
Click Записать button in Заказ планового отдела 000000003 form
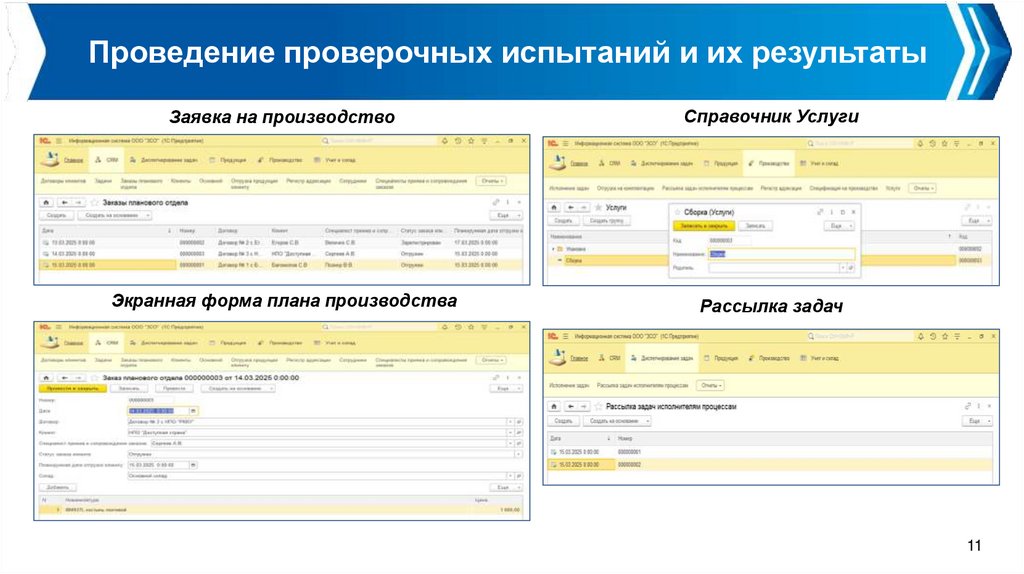[x=129, y=389]
